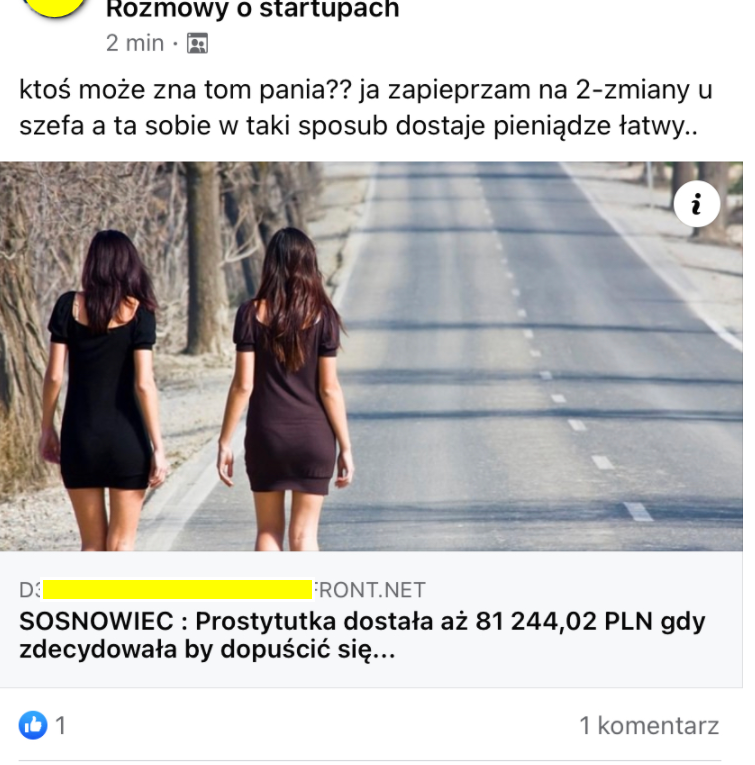
Task: Show the '1 komentarz' comments
Action: [649, 725]
